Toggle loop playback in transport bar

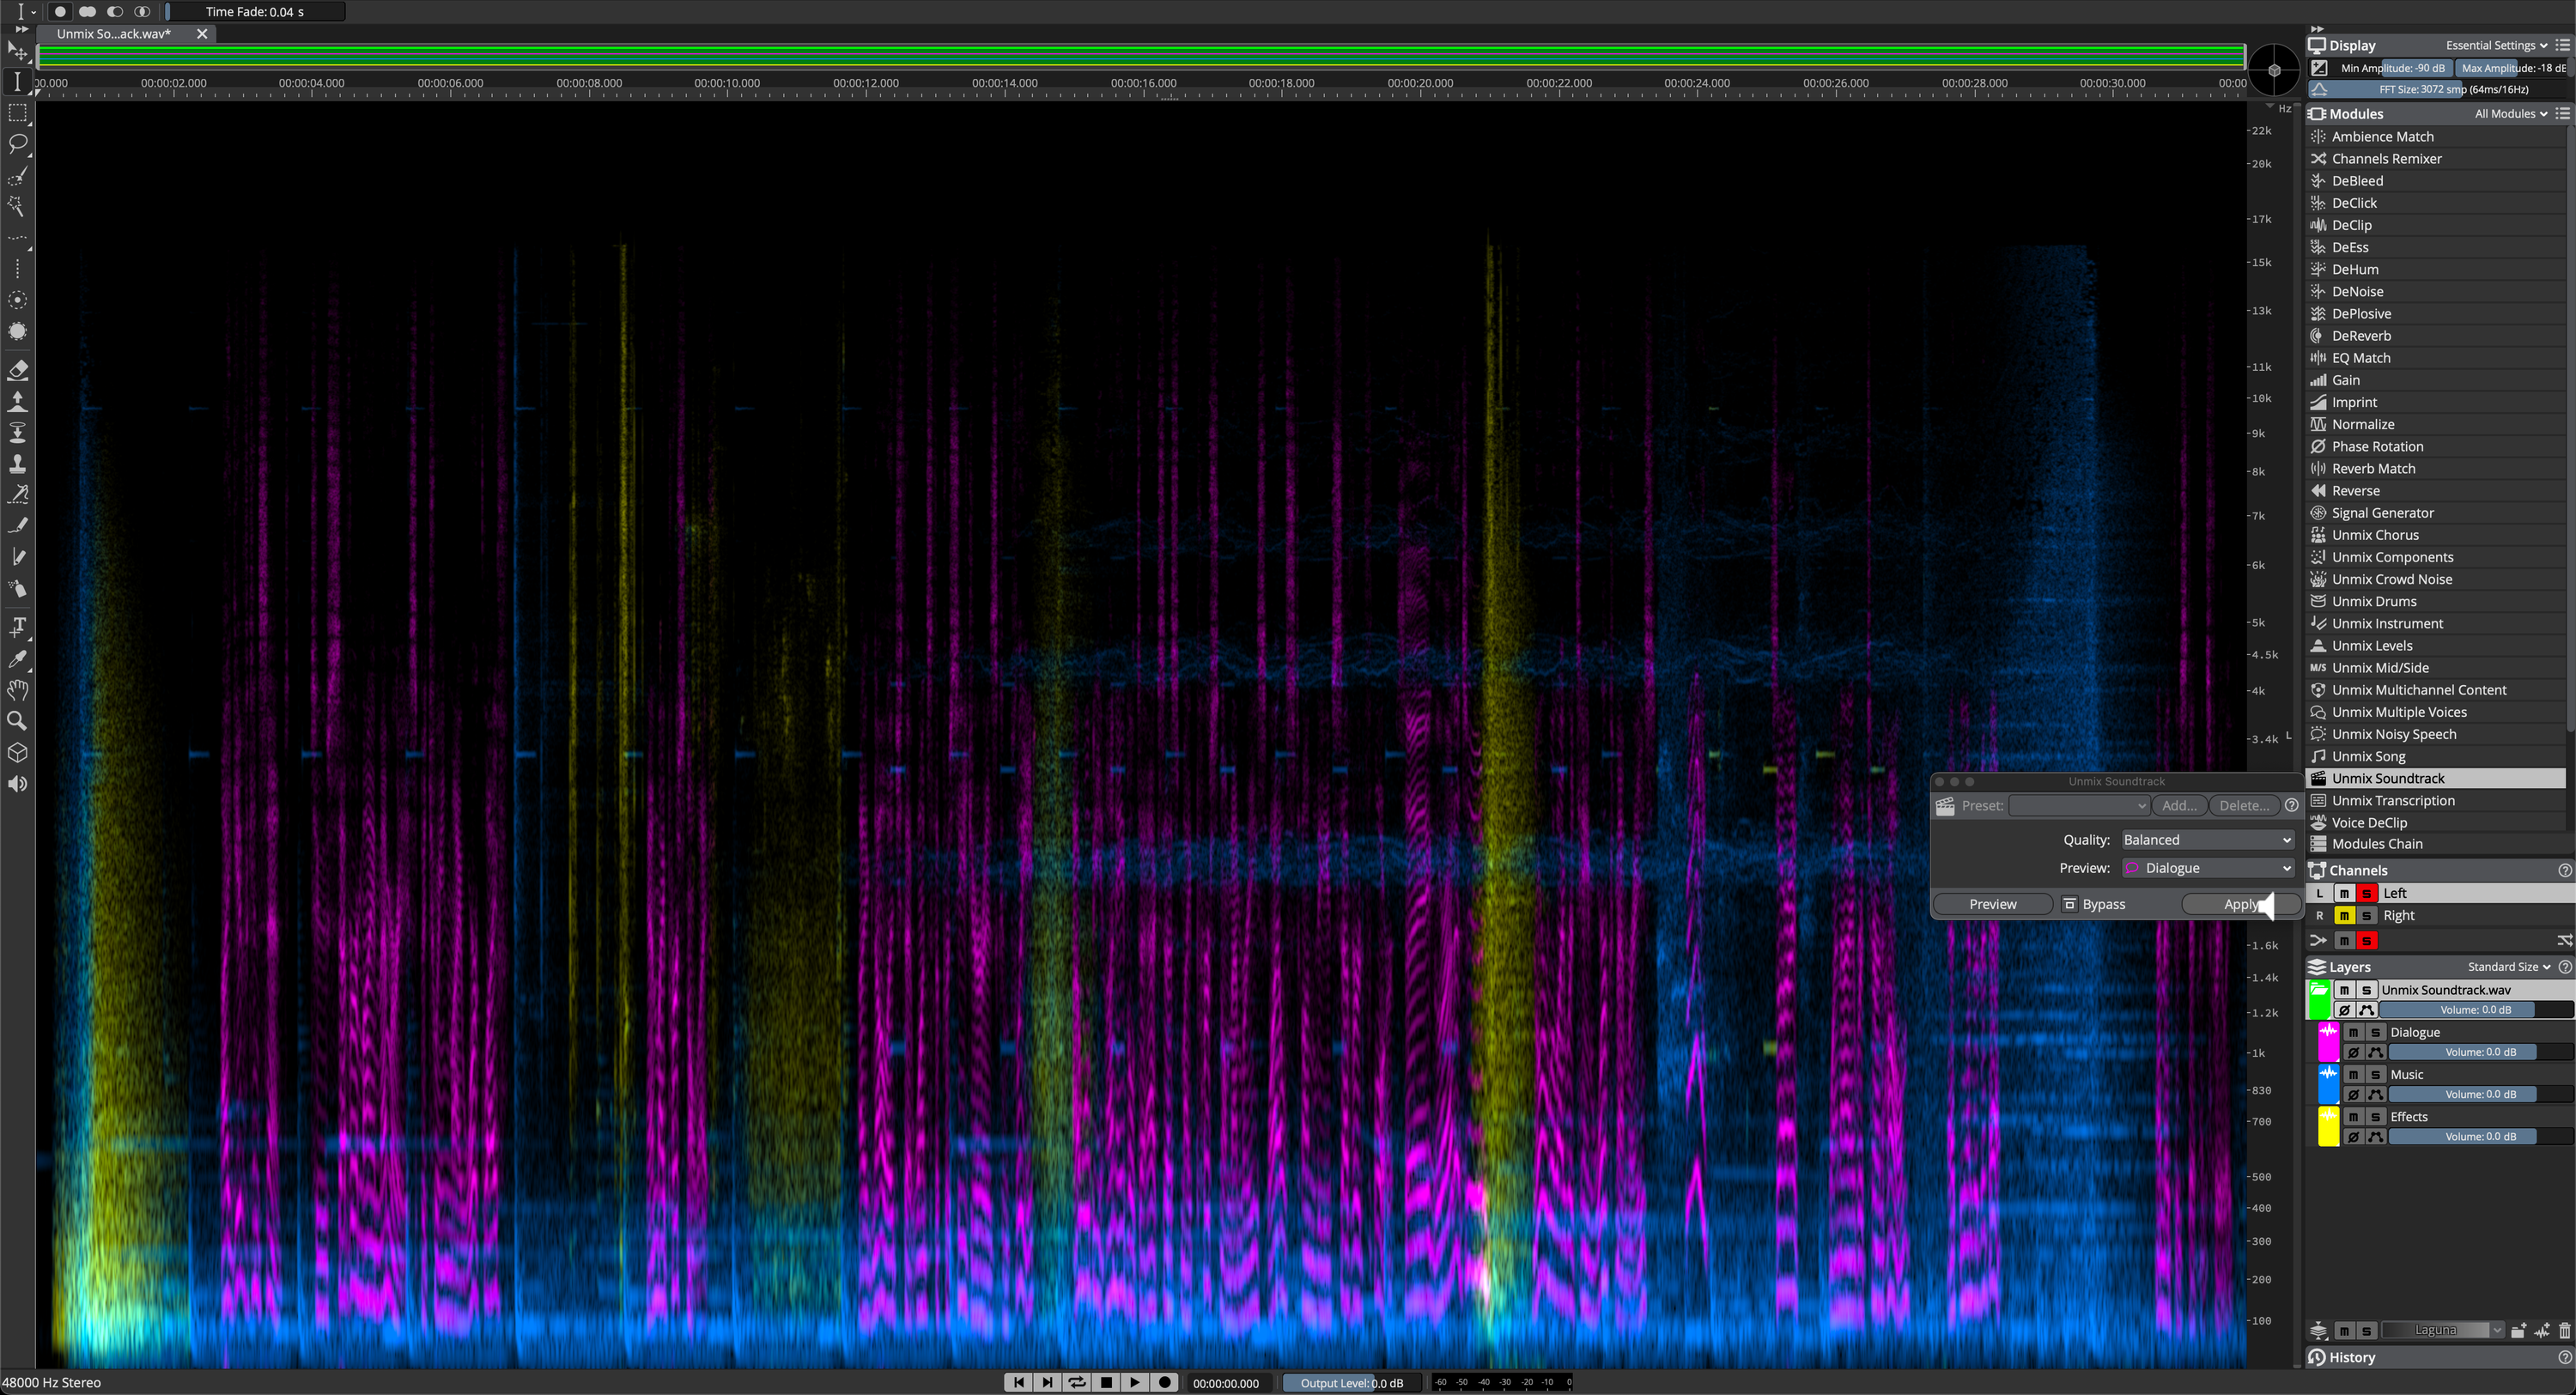(x=1076, y=1382)
